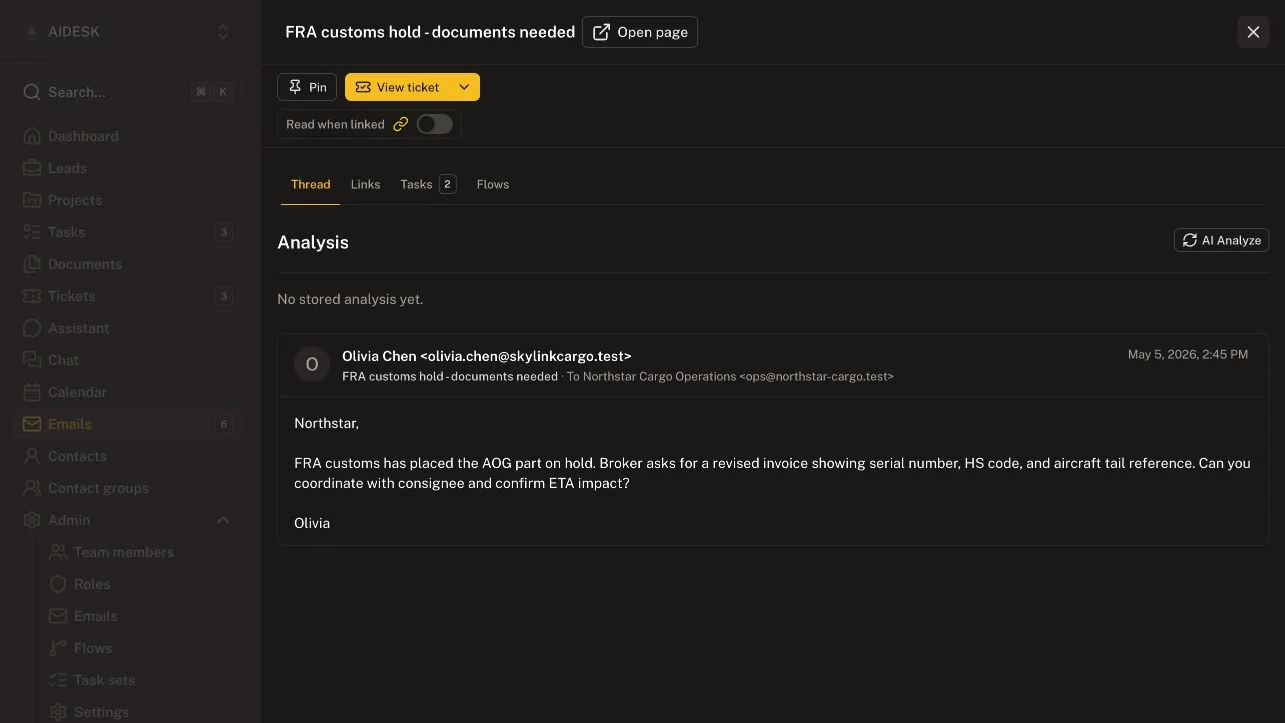
Task: Click the Open page button
Action: click(x=640, y=32)
